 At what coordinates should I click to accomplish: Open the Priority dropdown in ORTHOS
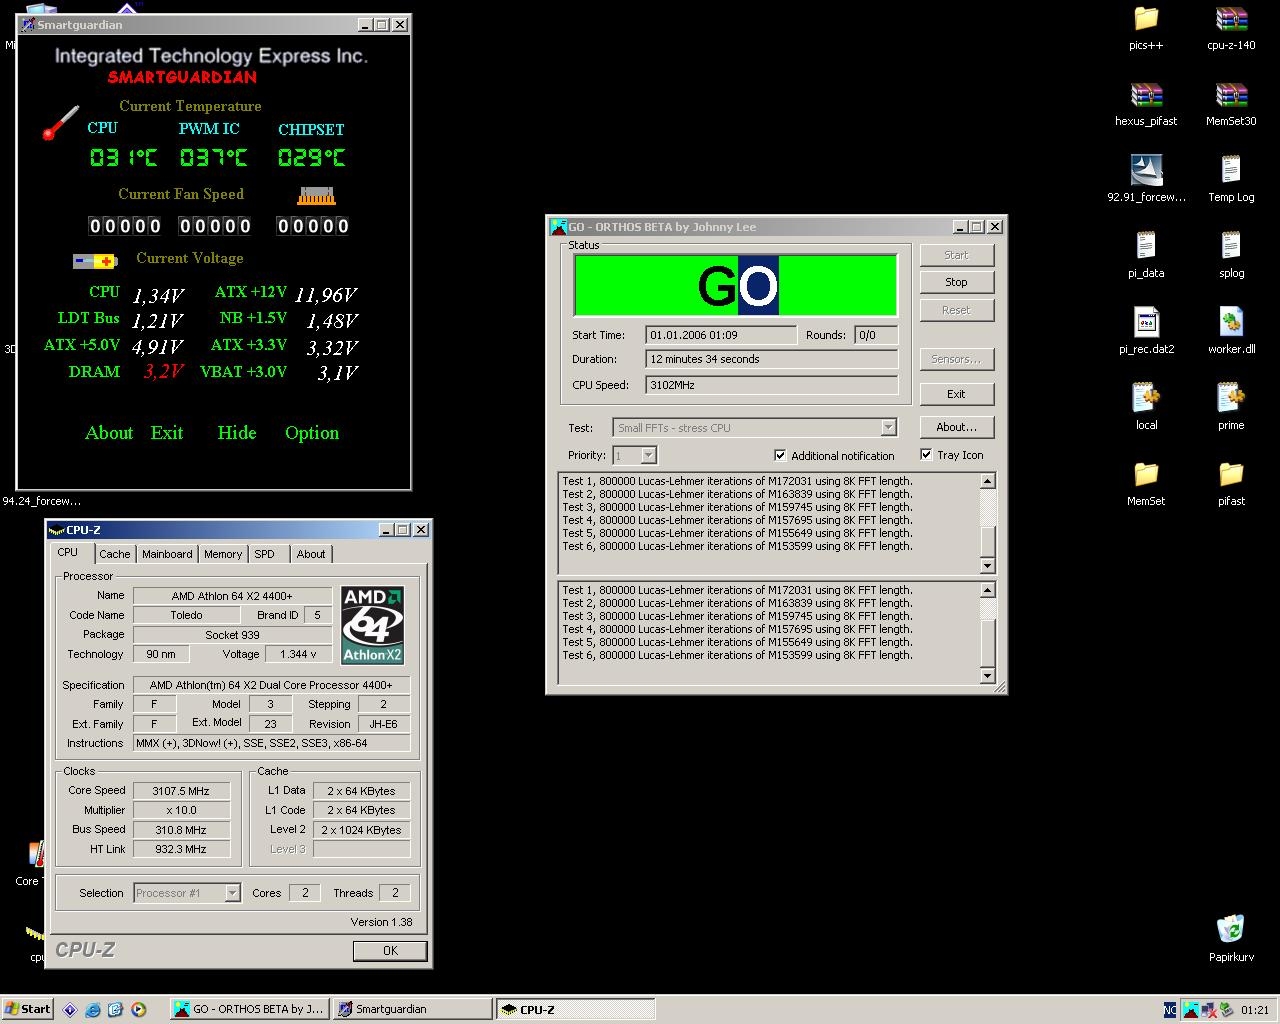tap(648, 456)
